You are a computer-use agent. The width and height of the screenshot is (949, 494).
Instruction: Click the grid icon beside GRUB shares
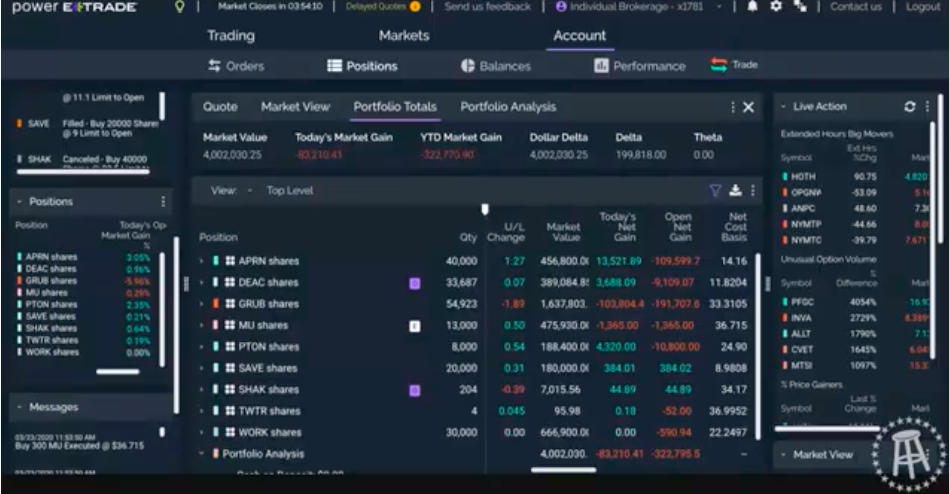[x=230, y=304]
